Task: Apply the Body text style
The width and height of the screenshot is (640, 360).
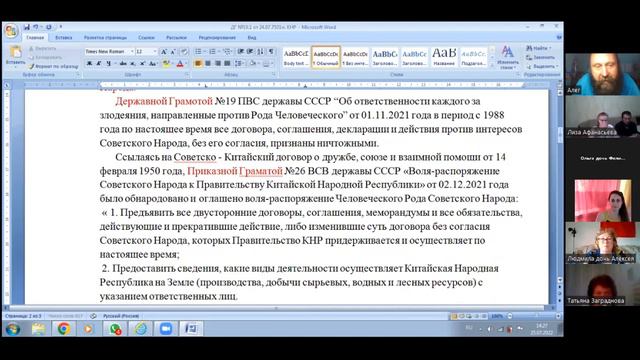Action: (x=296, y=57)
